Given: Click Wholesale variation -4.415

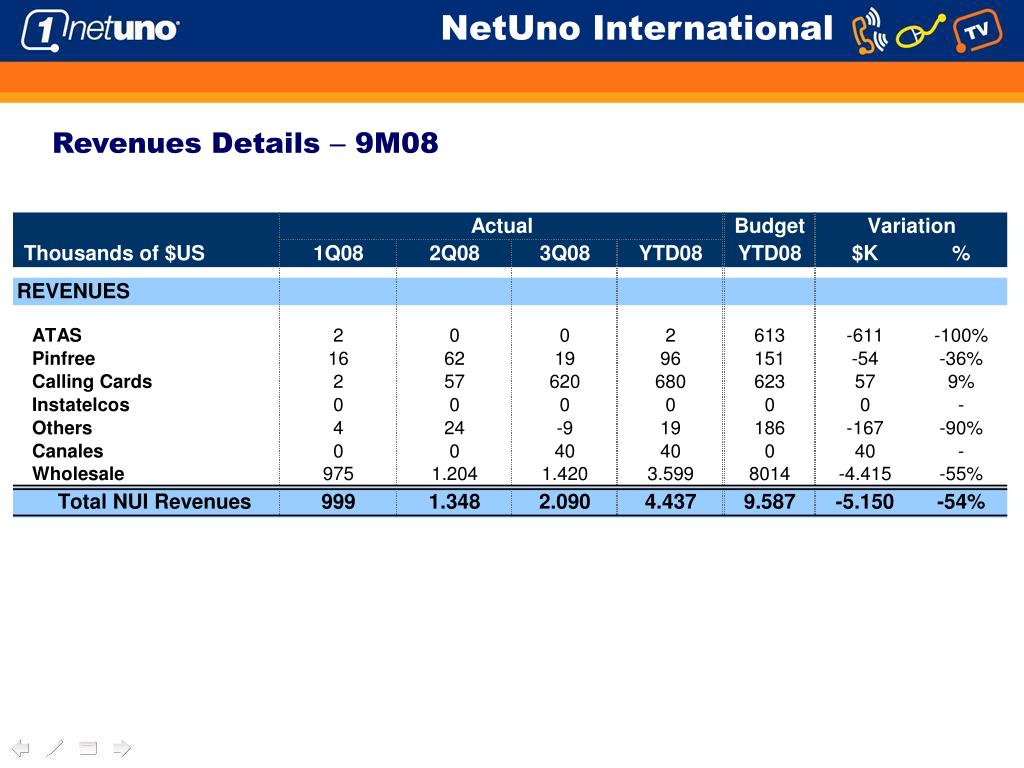Looking at the screenshot, I should point(865,473).
